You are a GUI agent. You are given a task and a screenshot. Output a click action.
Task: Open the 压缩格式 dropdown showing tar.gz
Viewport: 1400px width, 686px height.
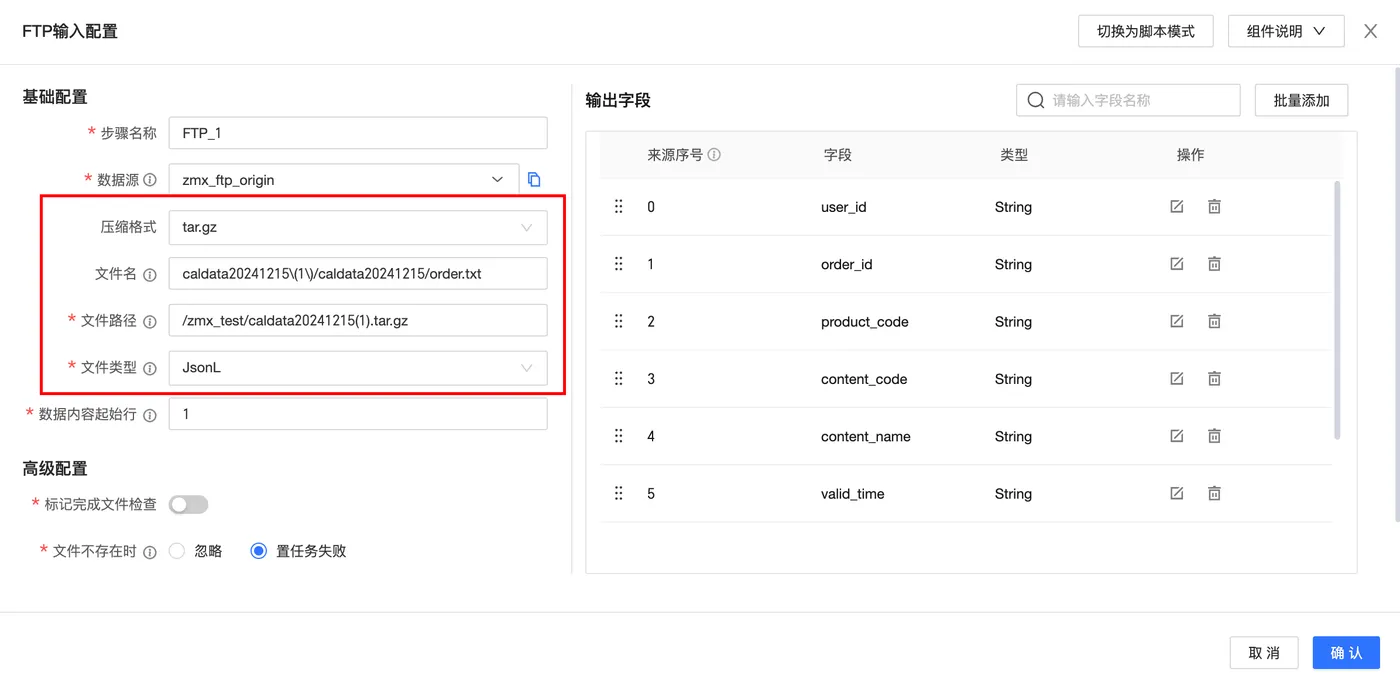point(358,227)
